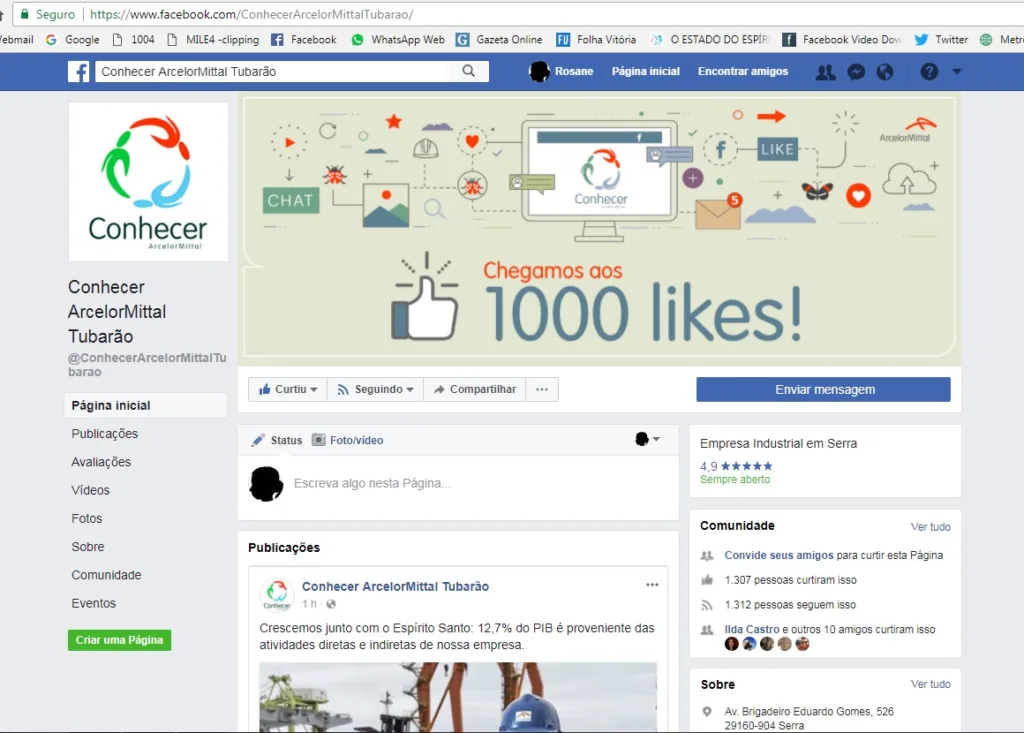Viewport: 1024px width, 733px height.
Task: Click Ver tudo in the Comunidade box
Action: 931,527
